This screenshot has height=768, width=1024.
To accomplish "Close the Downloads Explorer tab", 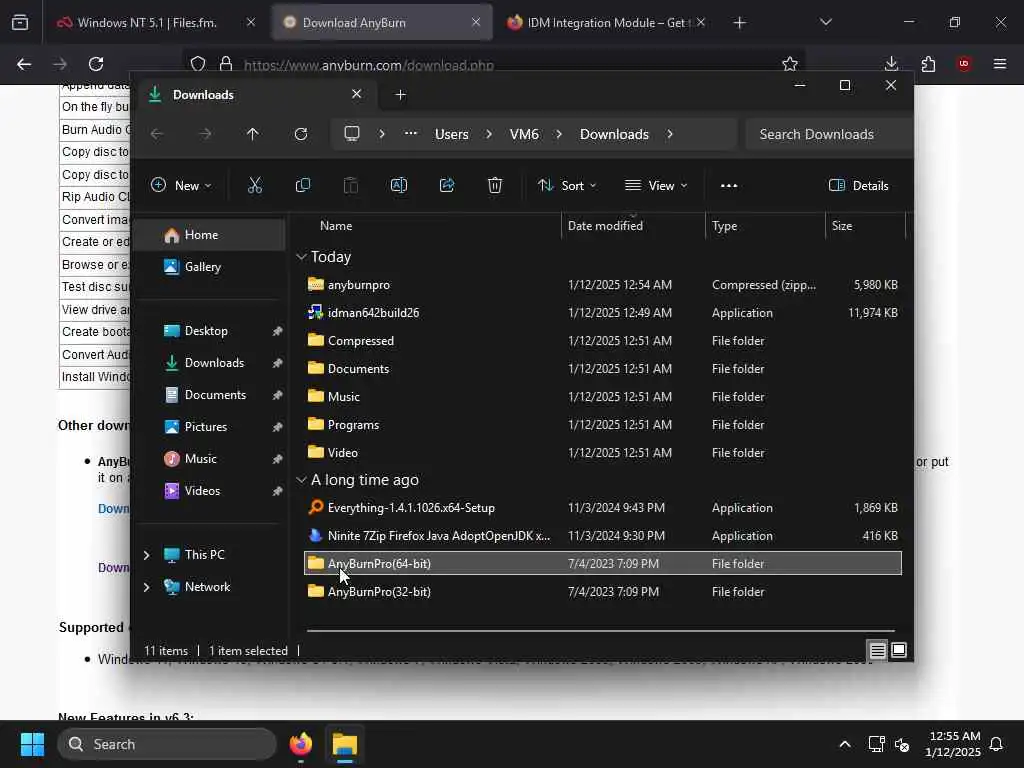I will coord(357,94).
